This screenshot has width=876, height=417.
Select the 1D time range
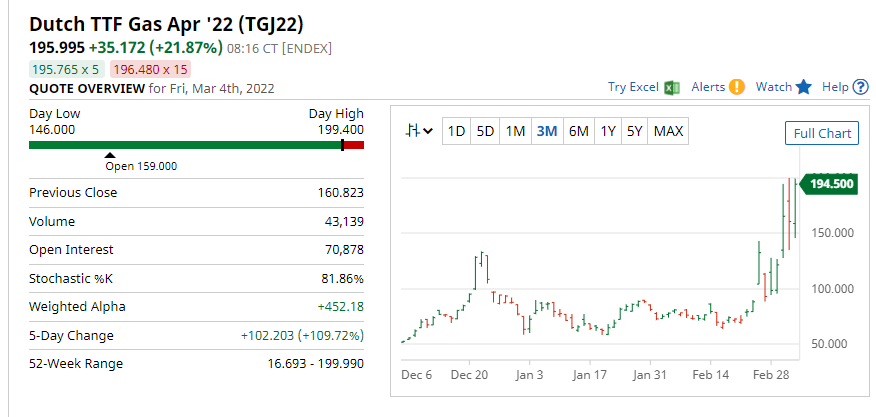click(456, 131)
